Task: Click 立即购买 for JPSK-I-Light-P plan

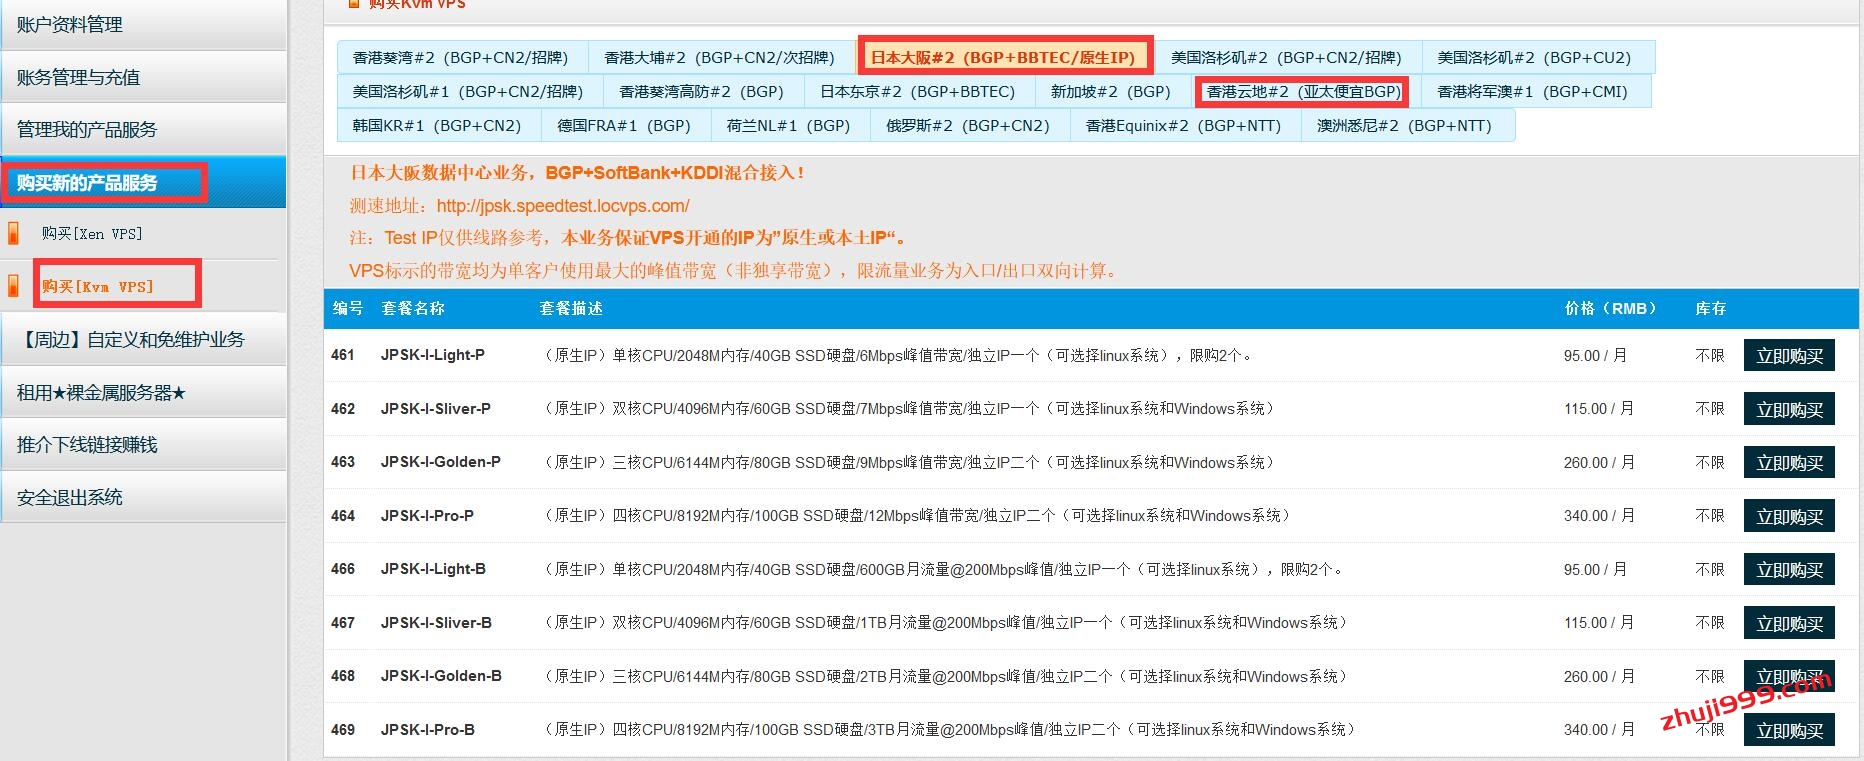Action: [x=1789, y=356]
